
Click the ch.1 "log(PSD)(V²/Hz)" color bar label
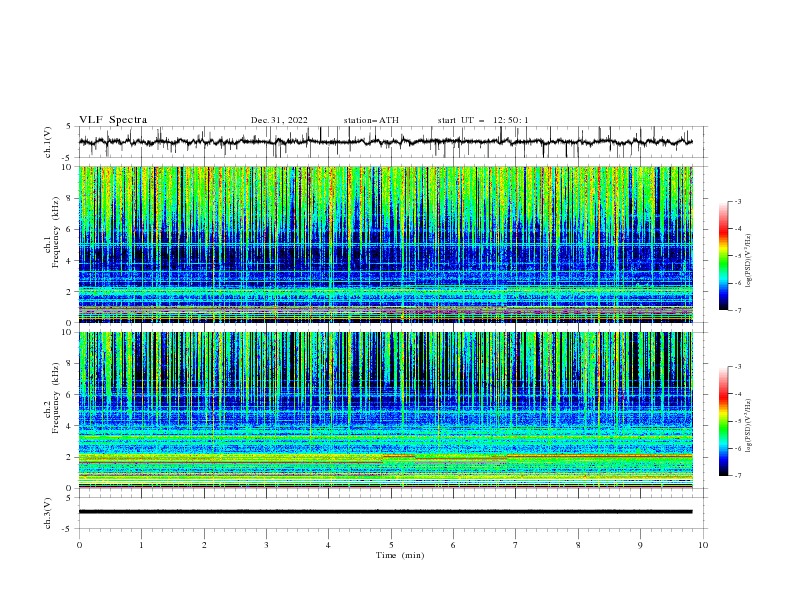(749, 261)
